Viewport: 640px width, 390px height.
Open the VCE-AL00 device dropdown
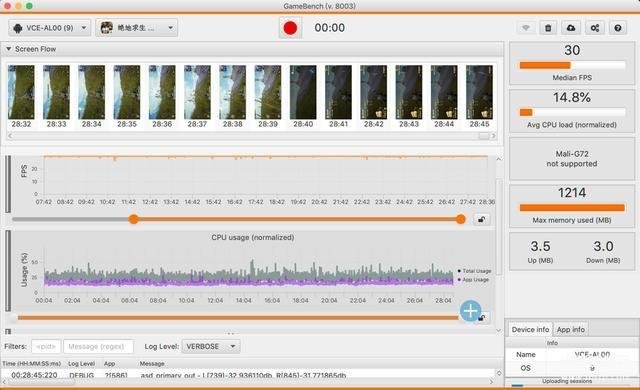pyautogui.click(x=49, y=28)
